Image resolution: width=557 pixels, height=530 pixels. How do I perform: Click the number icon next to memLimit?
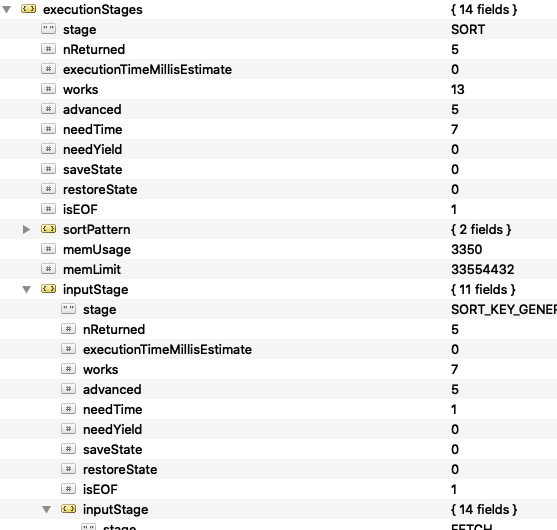pyautogui.click(x=49, y=269)
